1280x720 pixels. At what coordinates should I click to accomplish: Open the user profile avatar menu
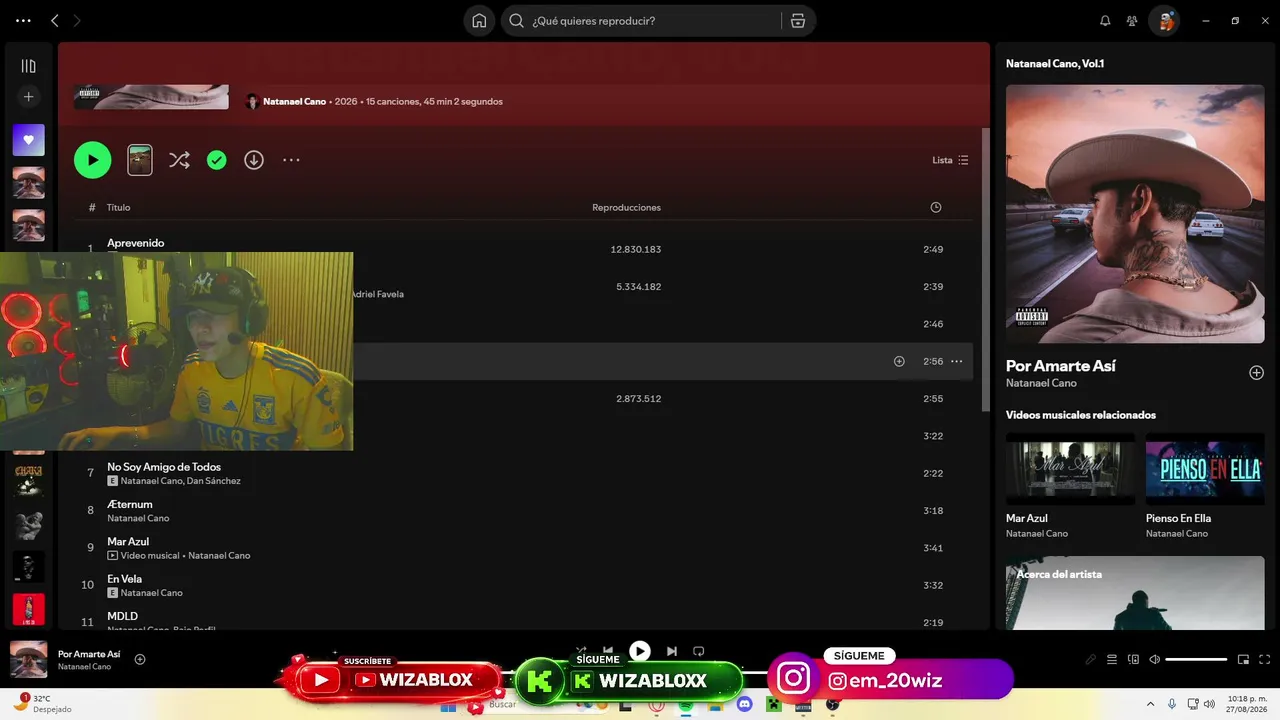pyautogui.click(x=1164, y=21)
